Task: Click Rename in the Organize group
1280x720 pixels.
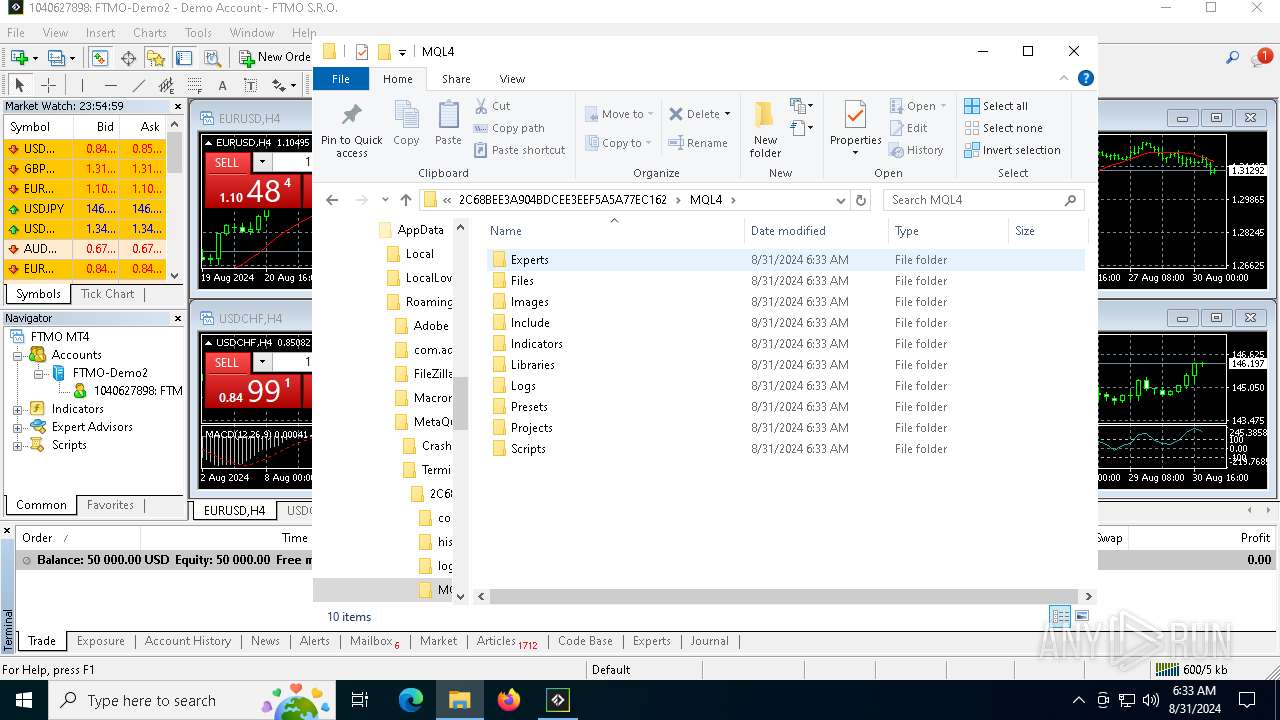Action: (x=698, y=143)
